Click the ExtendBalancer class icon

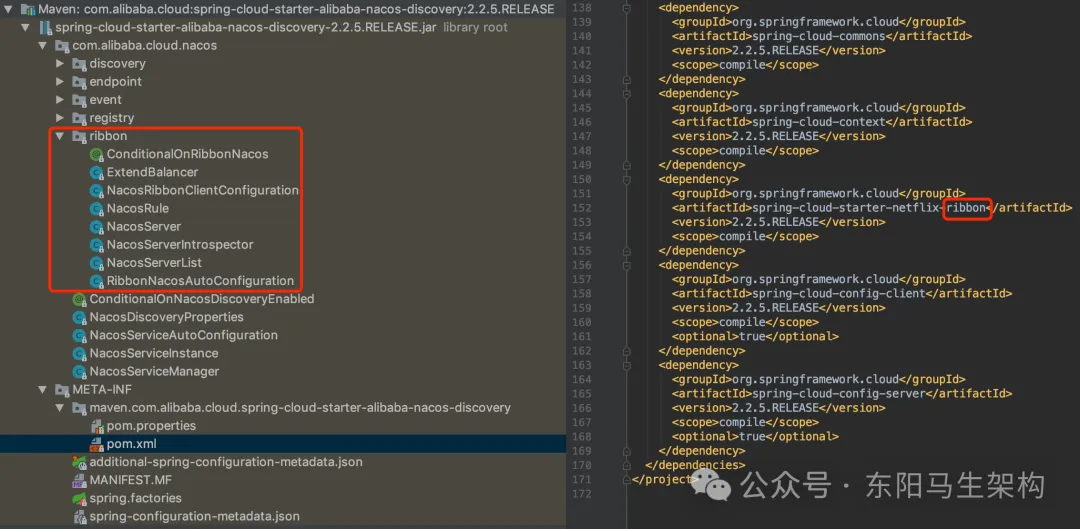point(96,172)
